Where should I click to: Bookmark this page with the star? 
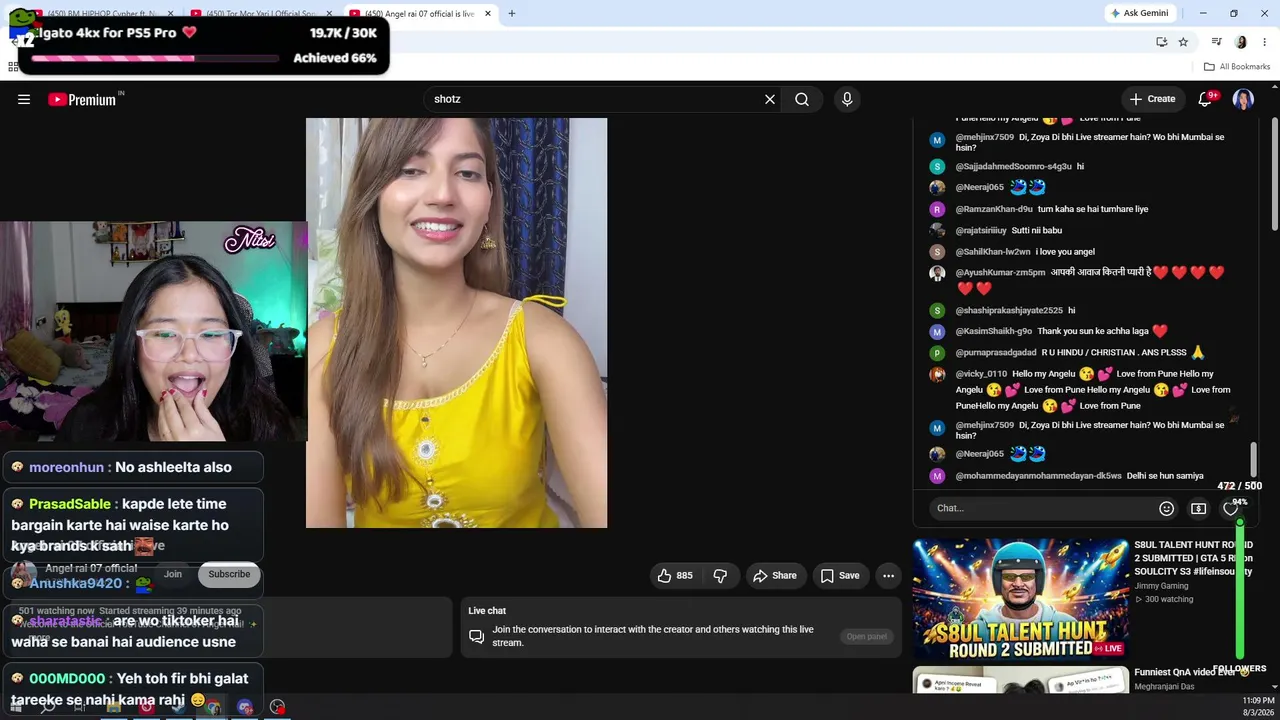1183,42
